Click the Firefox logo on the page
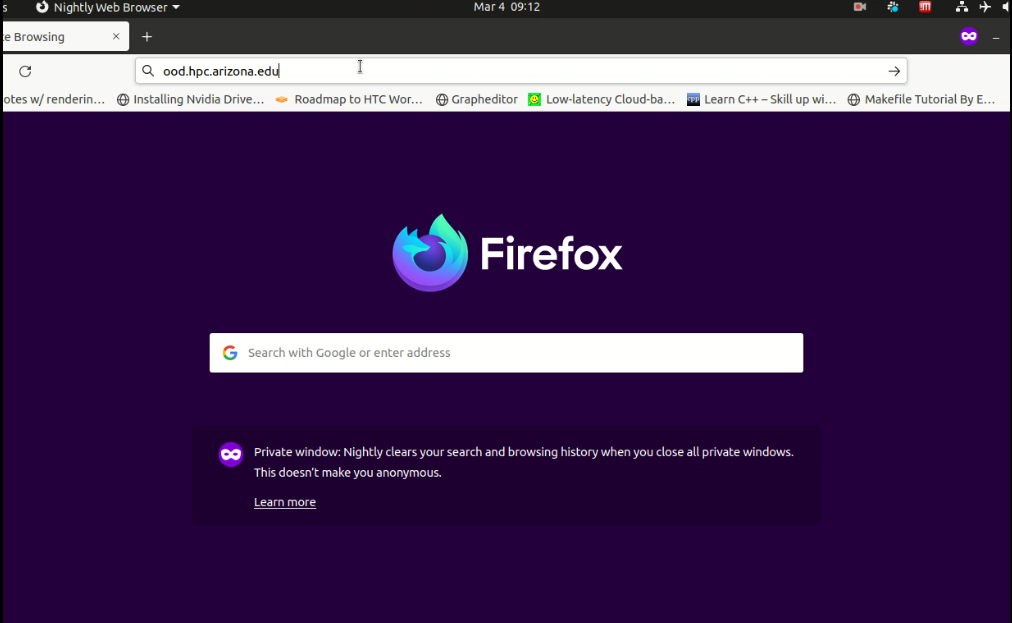The width and height of the screenshot is (1012, 623). point(430,253)
